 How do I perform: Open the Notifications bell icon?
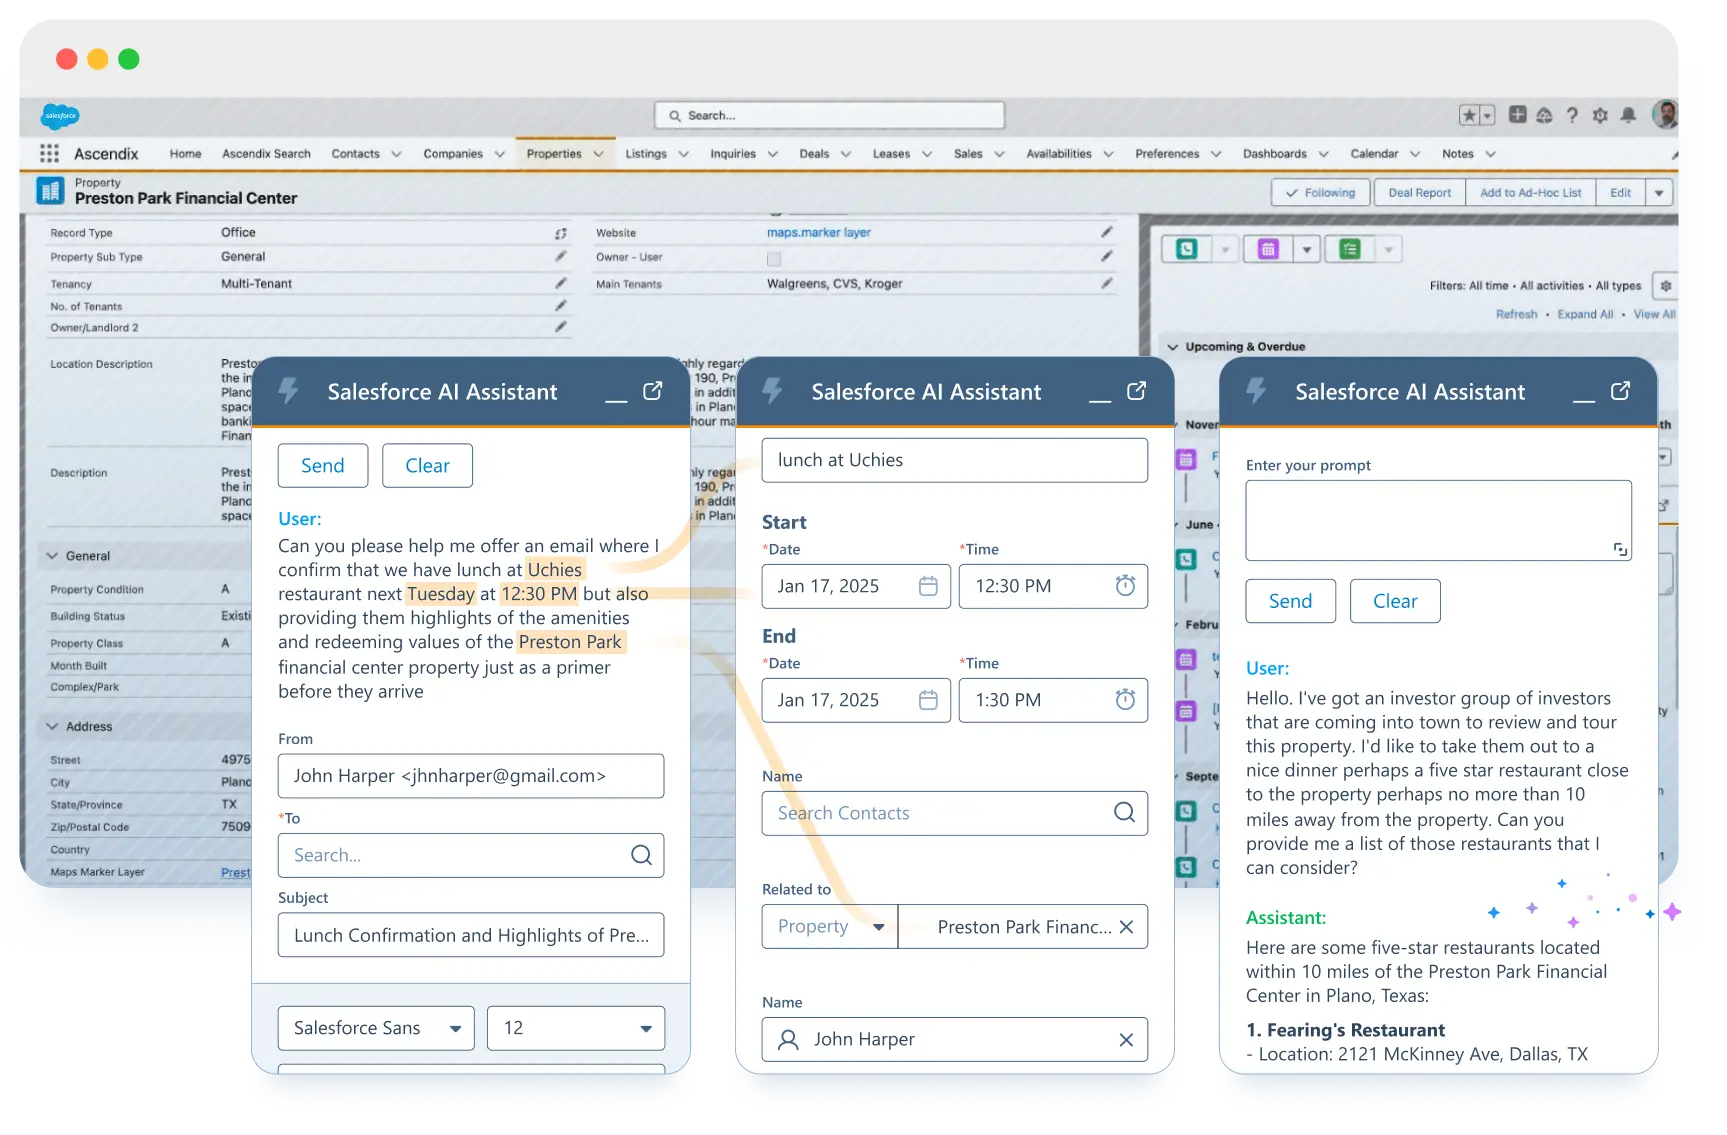click(x=1628, y=115)
